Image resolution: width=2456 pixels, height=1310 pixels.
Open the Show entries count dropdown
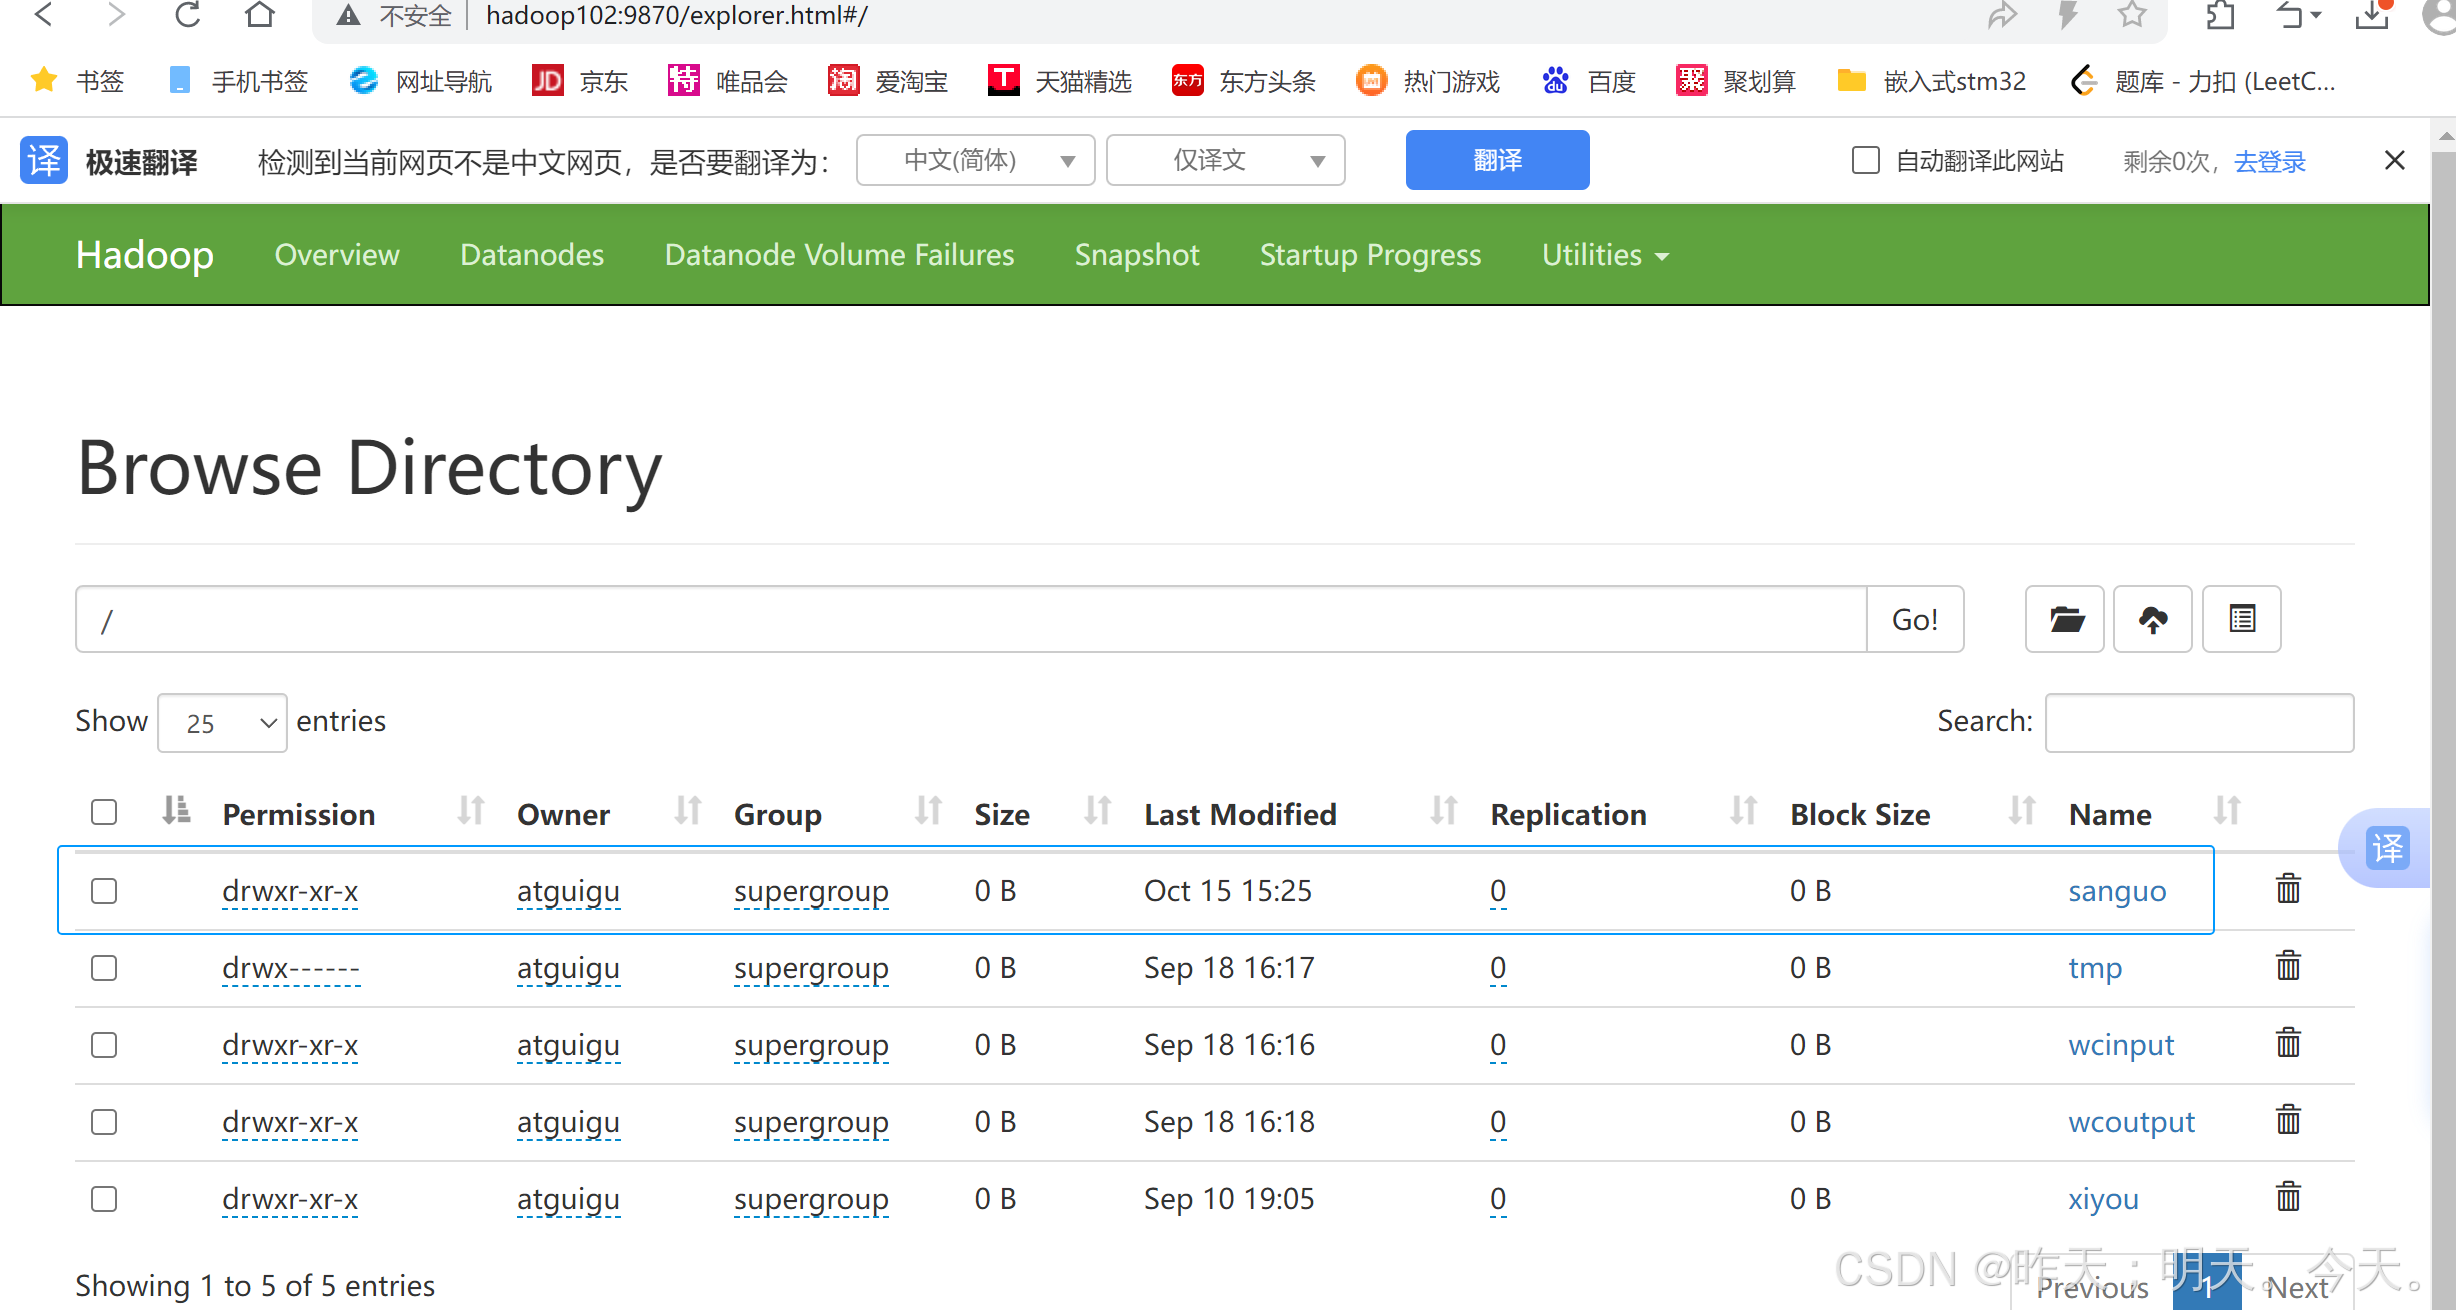tap(222, 723)
